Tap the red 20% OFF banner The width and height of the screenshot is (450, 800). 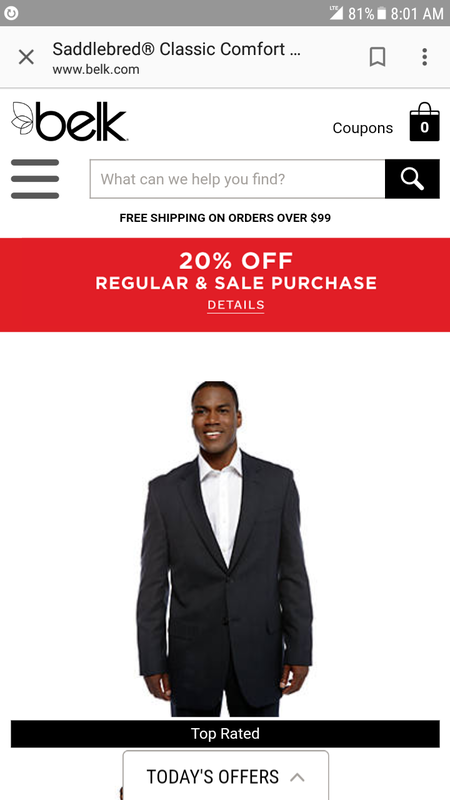(225, 285)
